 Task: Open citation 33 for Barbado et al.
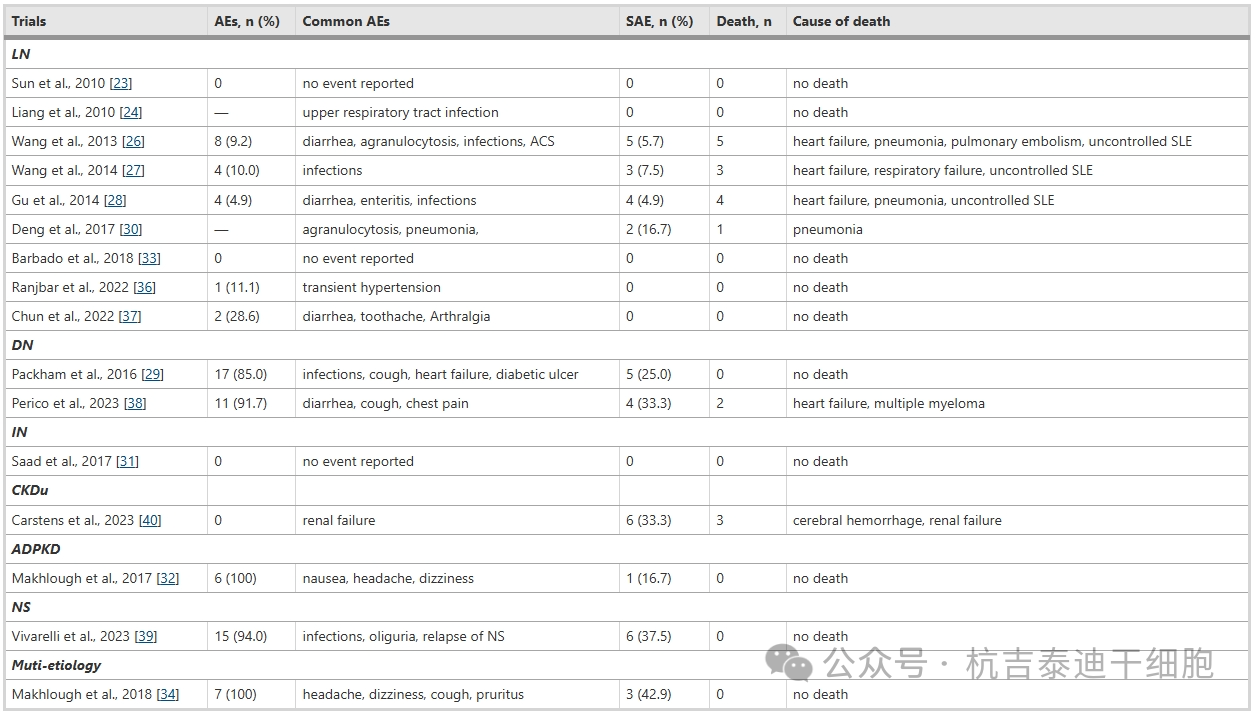[x=149, y=258]
